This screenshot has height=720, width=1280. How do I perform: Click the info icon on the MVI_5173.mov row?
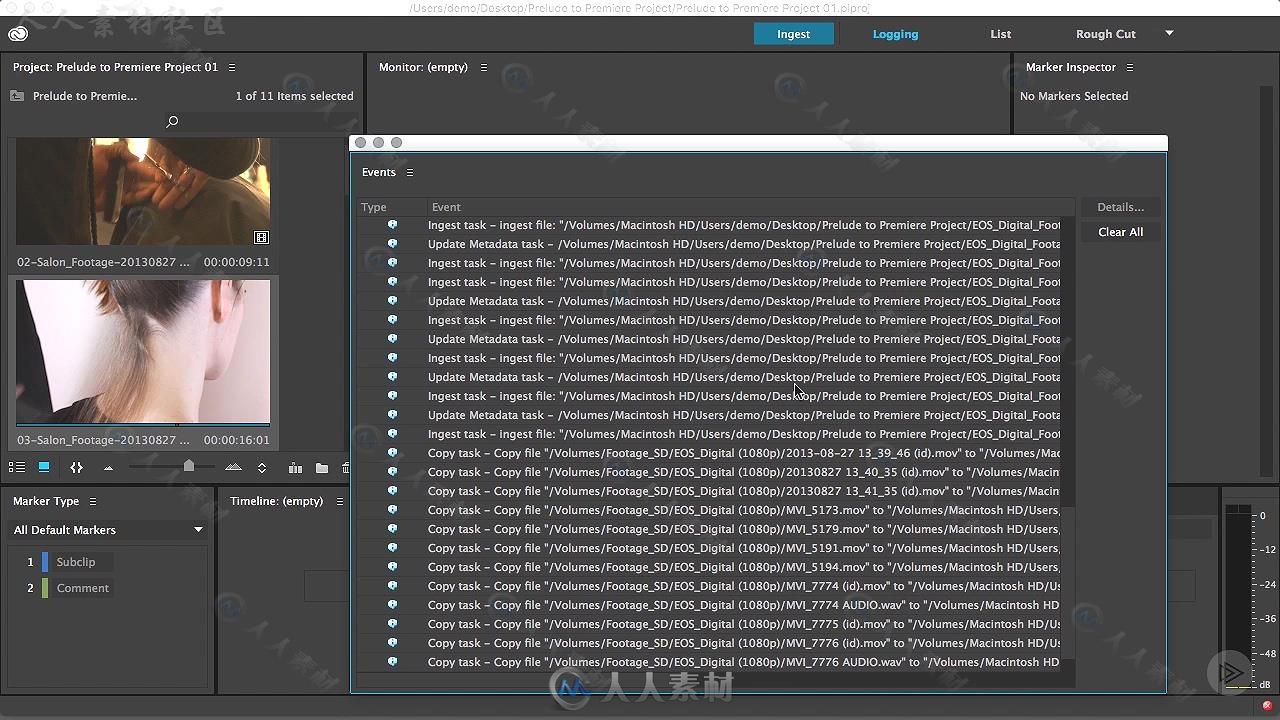pyautogui.click(x=392, y=509)
